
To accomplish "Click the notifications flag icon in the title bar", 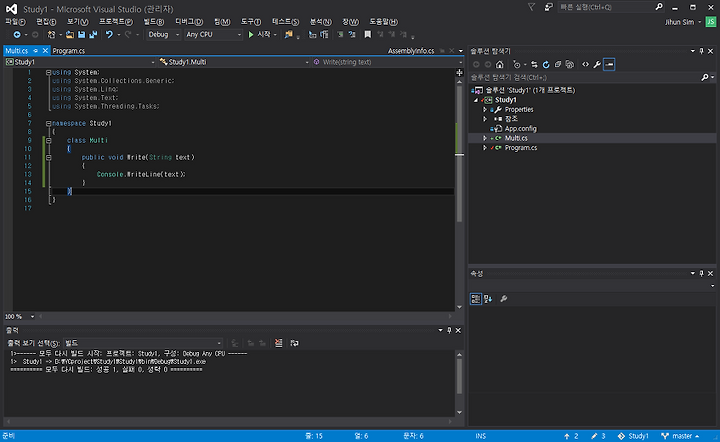I will pyautogui.click(x=531, y=7).
